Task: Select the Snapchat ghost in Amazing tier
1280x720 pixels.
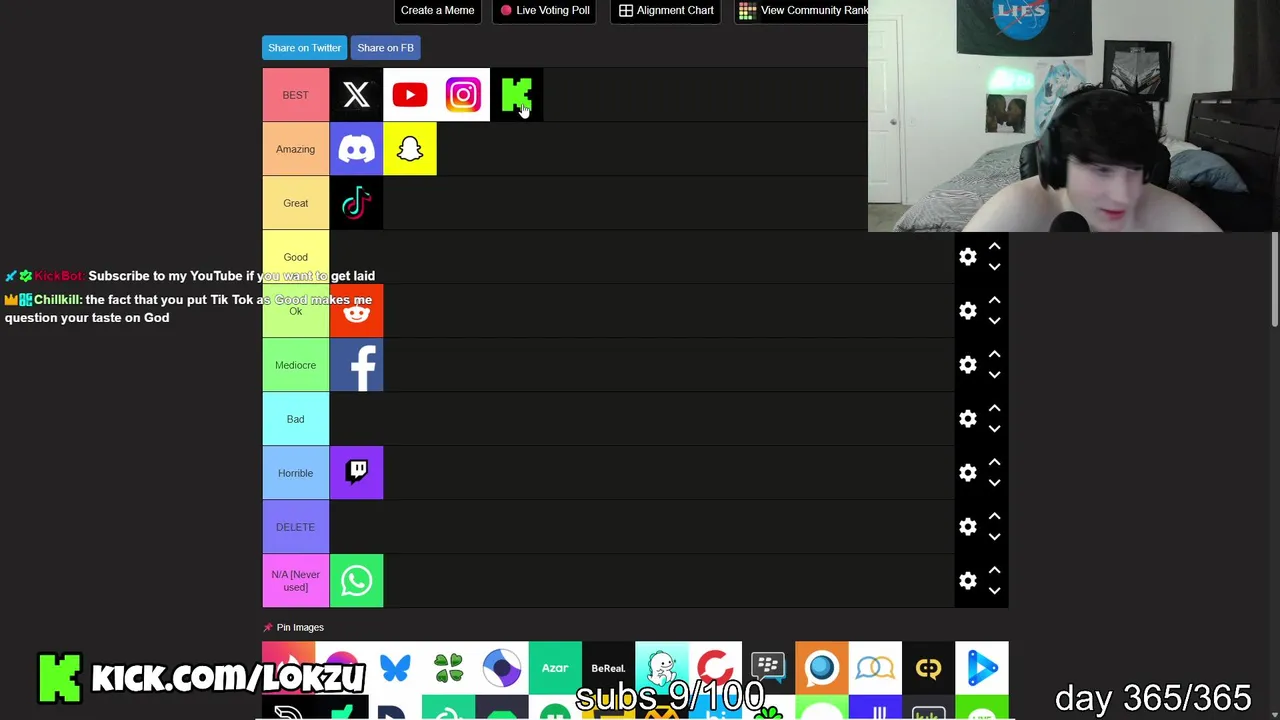Action: [410, 149]
